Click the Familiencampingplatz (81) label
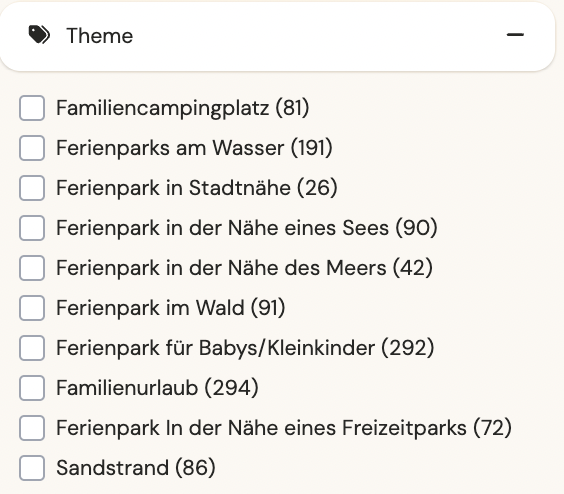Viewport: 564px width, 494px height. pyautogui.click(x=182, y=108)
